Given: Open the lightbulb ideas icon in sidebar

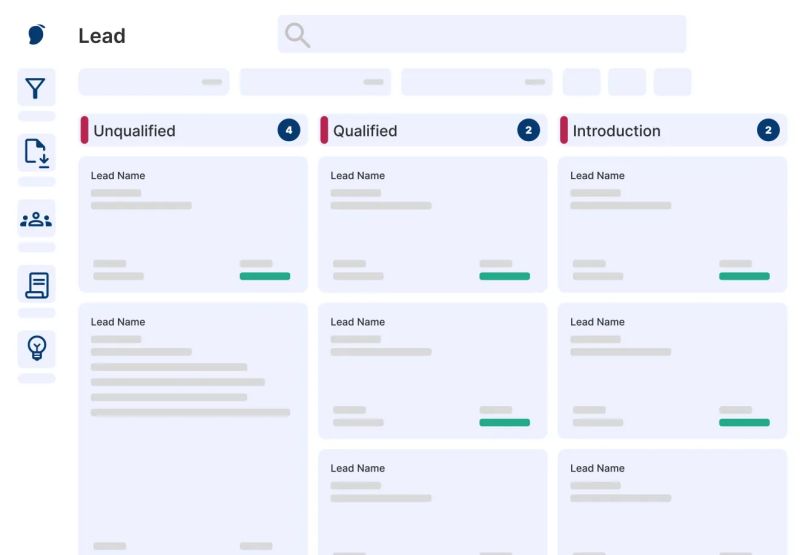Looking at the screenshot, I should coord(36,349).
